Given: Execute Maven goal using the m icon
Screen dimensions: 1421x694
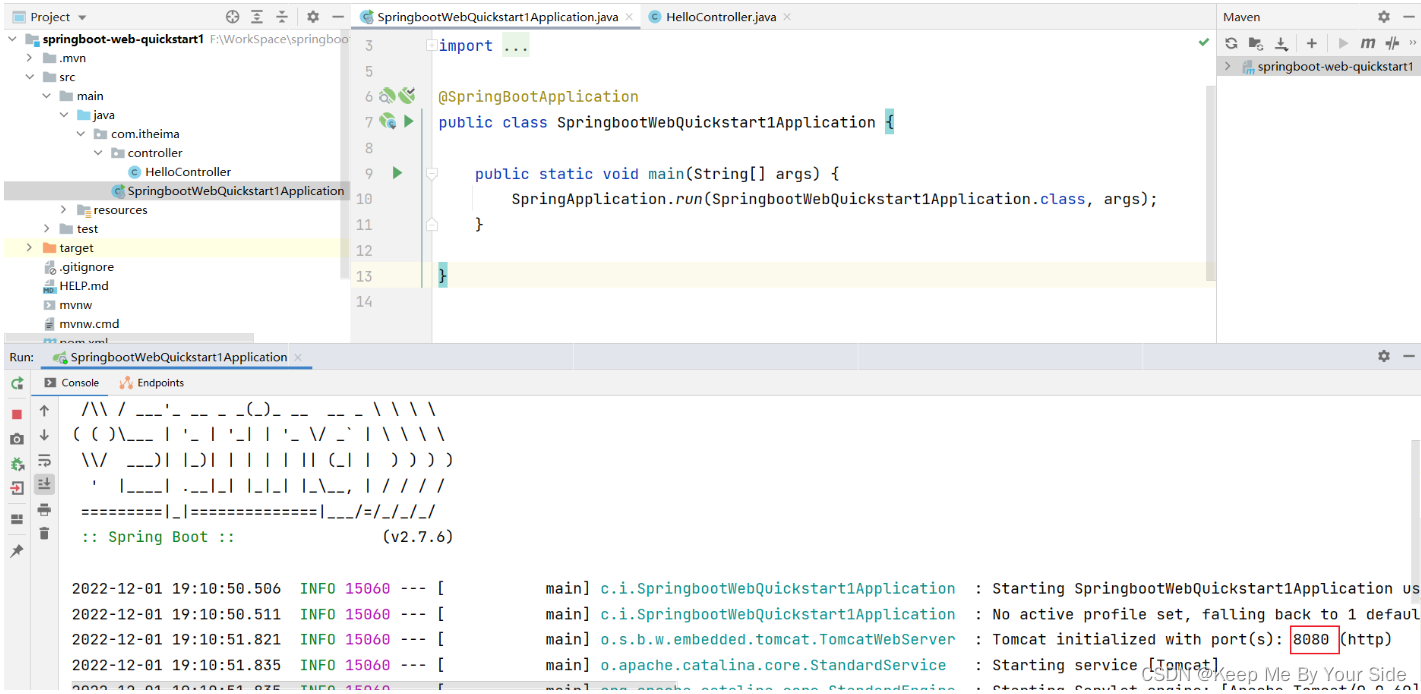Looking at the screenshot, I should click(1368, 43).
